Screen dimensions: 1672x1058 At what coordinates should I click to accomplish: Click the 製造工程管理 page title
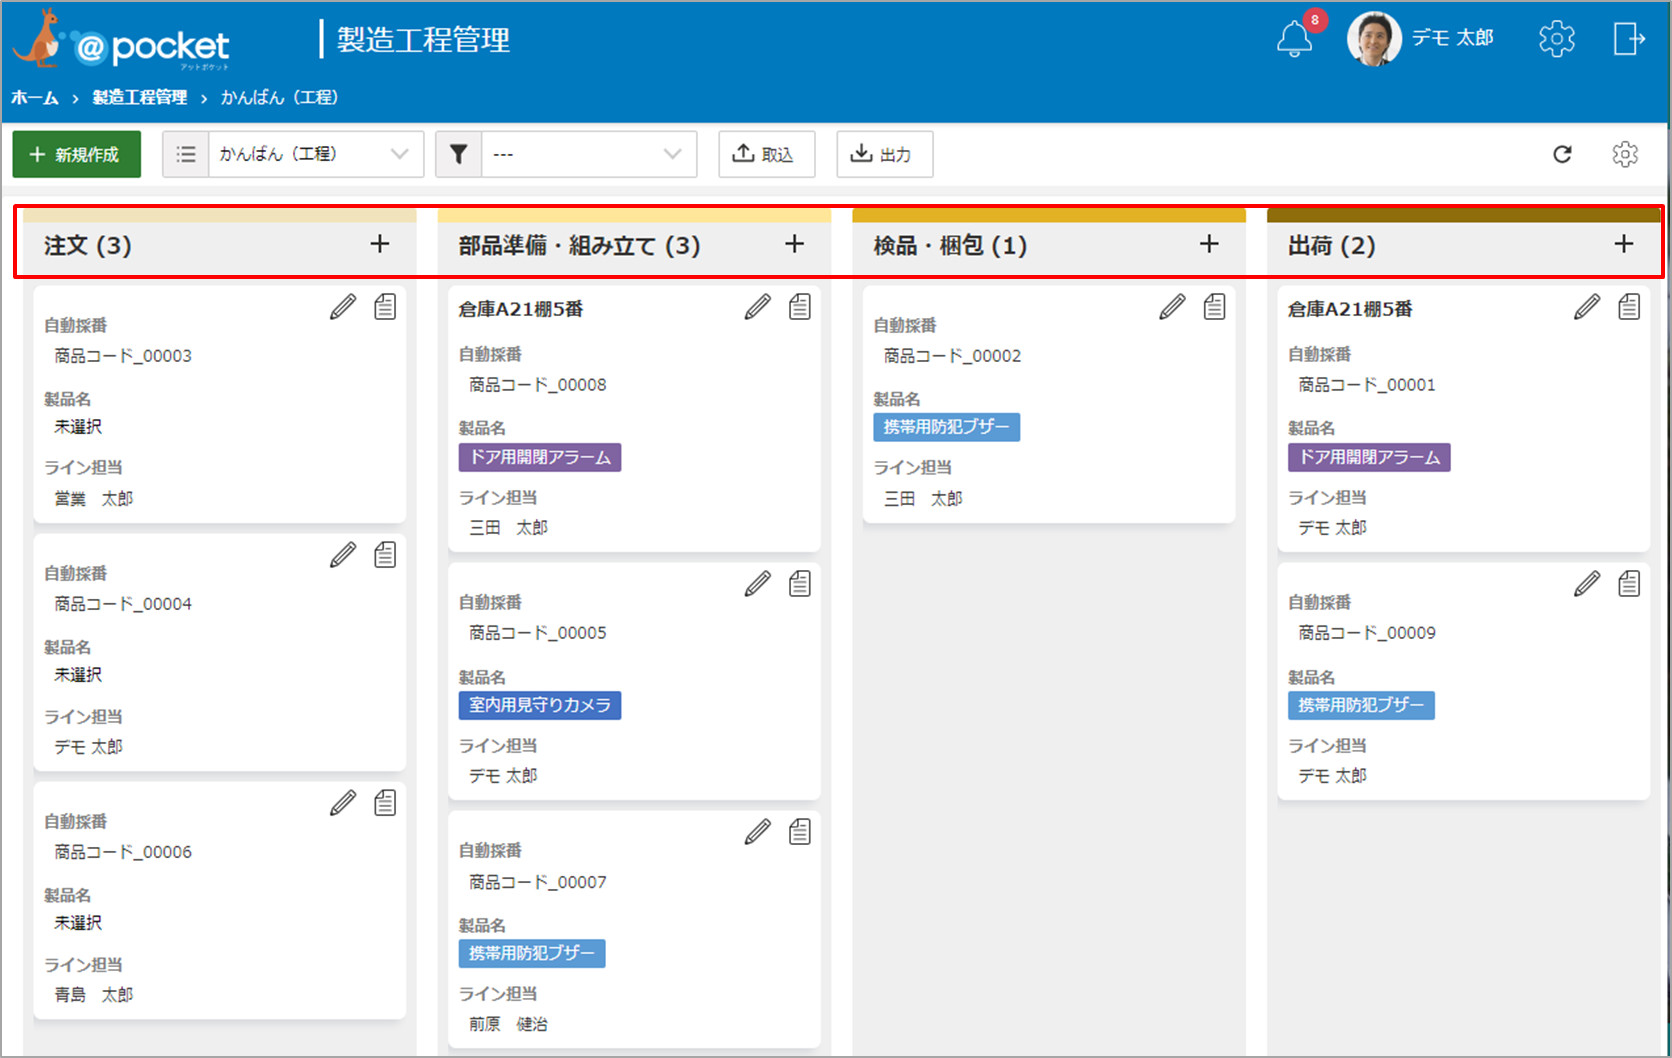click(423, 40)
